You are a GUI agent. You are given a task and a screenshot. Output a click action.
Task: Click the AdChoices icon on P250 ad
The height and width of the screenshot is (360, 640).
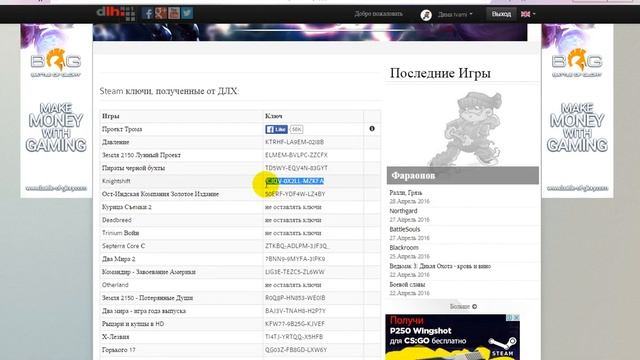pos(510,317)
